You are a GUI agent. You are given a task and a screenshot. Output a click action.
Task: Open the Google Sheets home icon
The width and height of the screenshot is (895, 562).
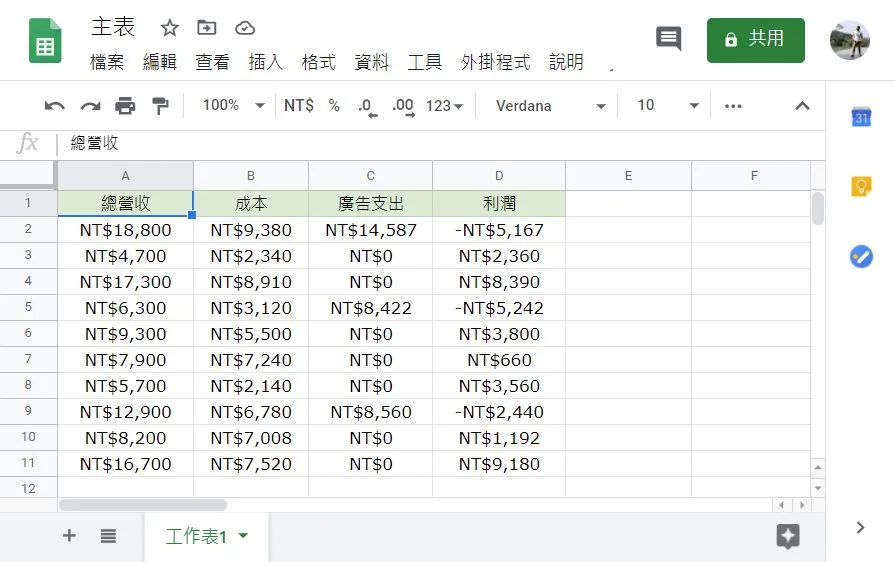click(x=45, y=41)
